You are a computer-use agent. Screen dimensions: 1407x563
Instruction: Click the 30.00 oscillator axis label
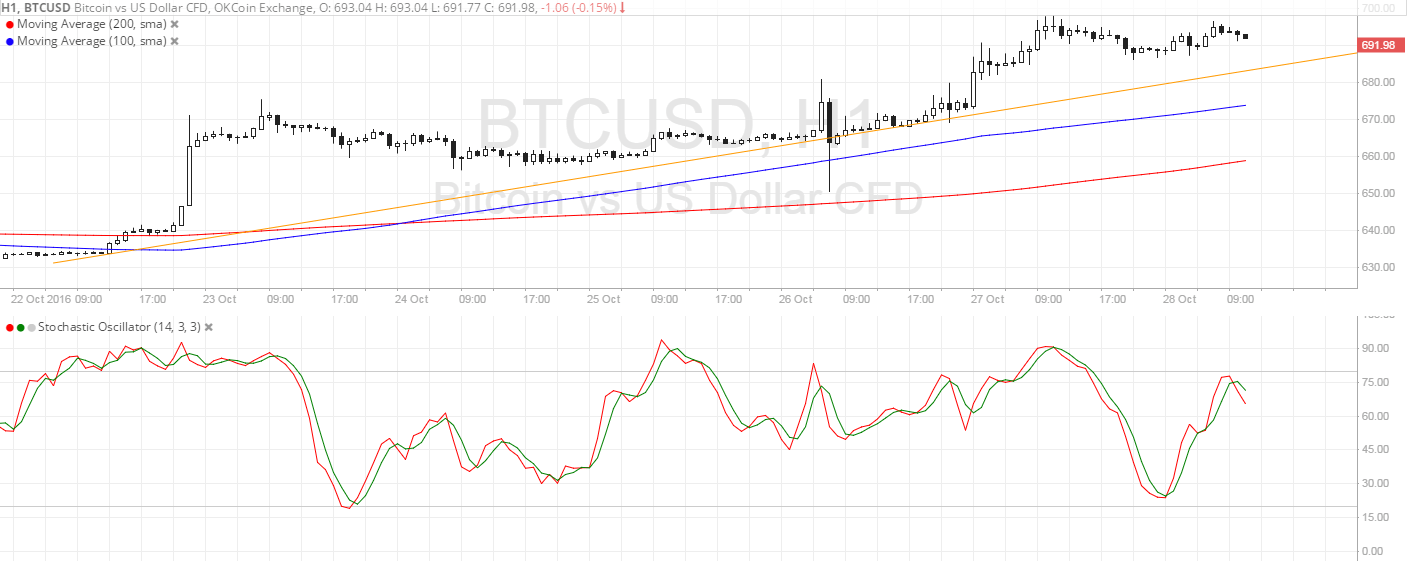tap(1375, 483)
